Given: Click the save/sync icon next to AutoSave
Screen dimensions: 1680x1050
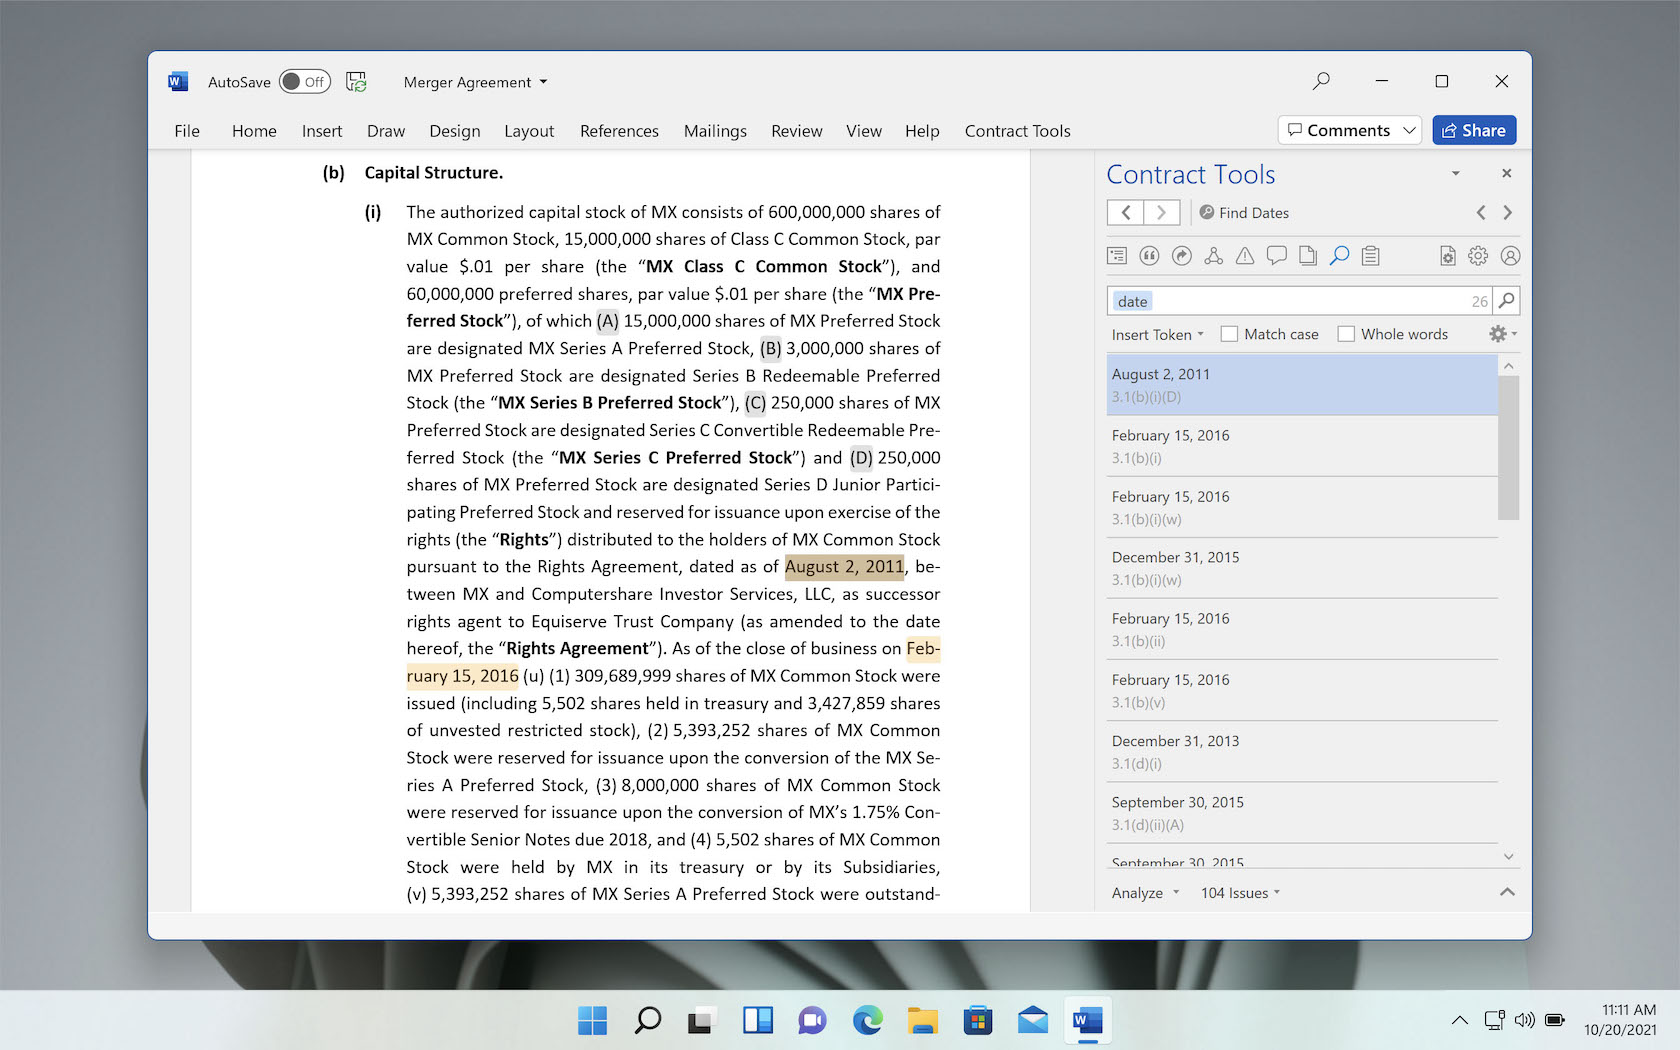Looking at the screenshot, I should [x=356, y=82].
